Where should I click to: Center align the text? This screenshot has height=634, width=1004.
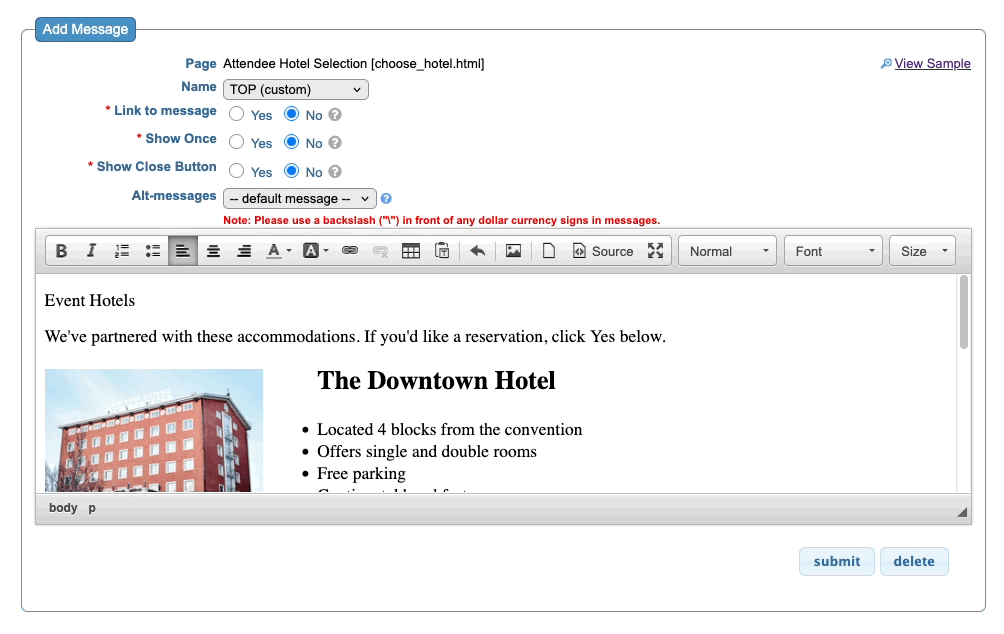[x=213, y=251]
